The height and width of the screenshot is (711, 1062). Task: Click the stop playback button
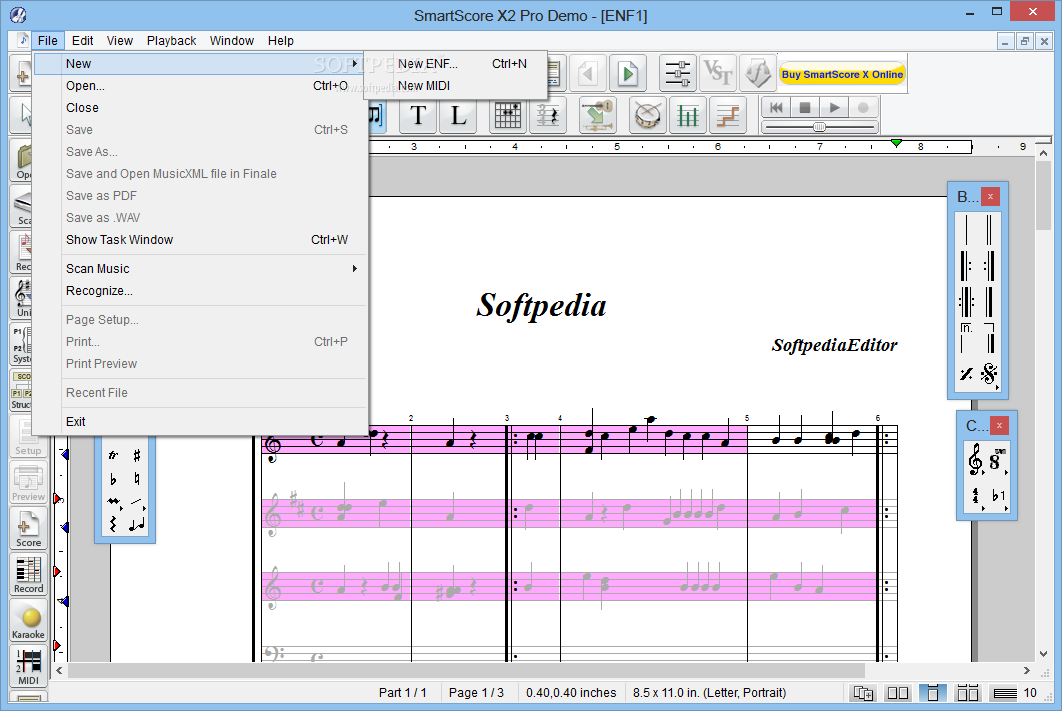[805, 108]
